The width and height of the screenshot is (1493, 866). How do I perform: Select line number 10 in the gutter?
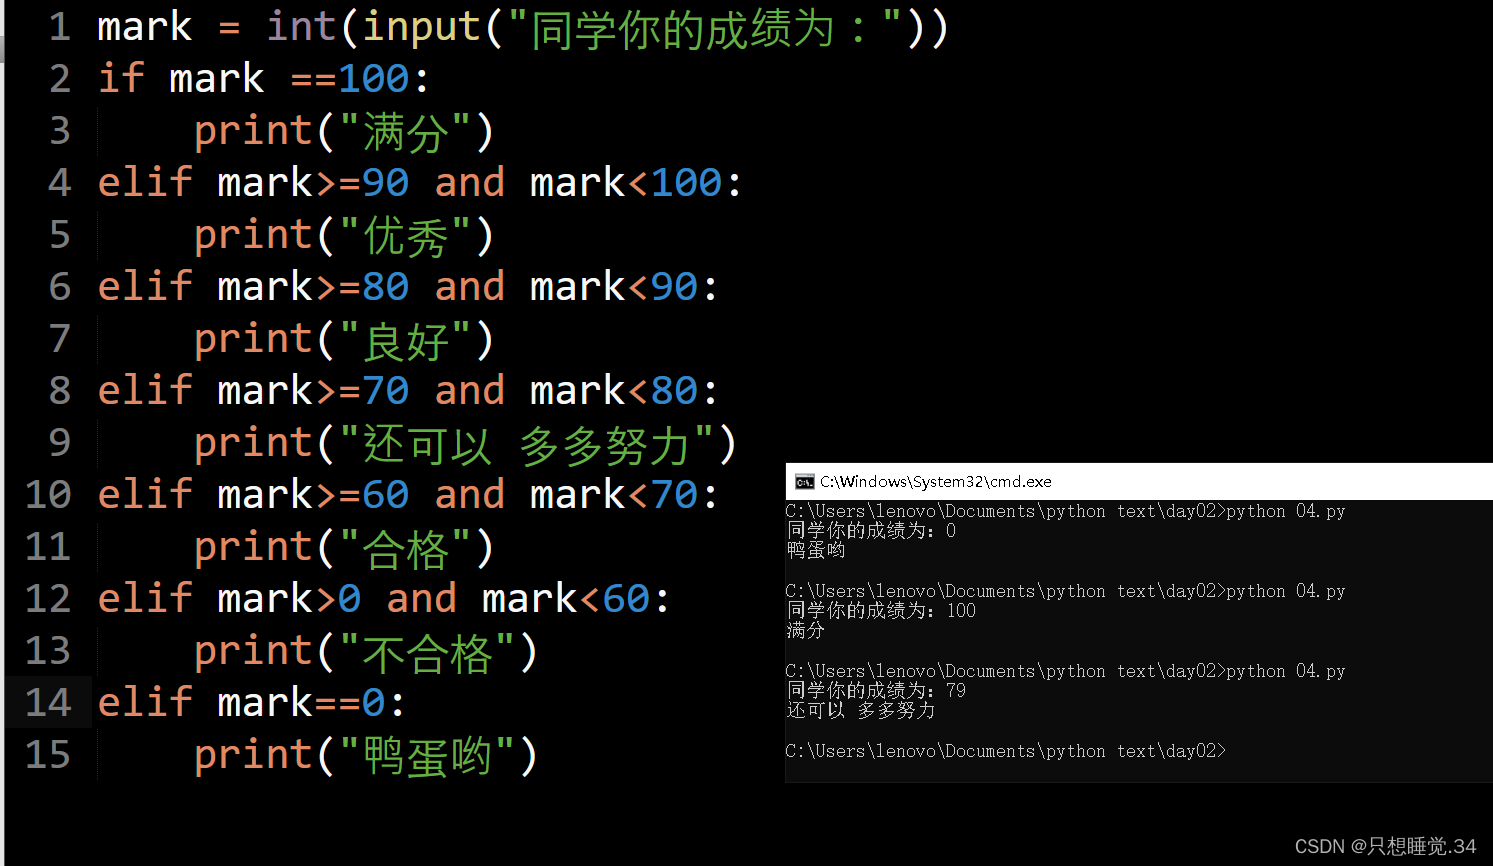48,495
